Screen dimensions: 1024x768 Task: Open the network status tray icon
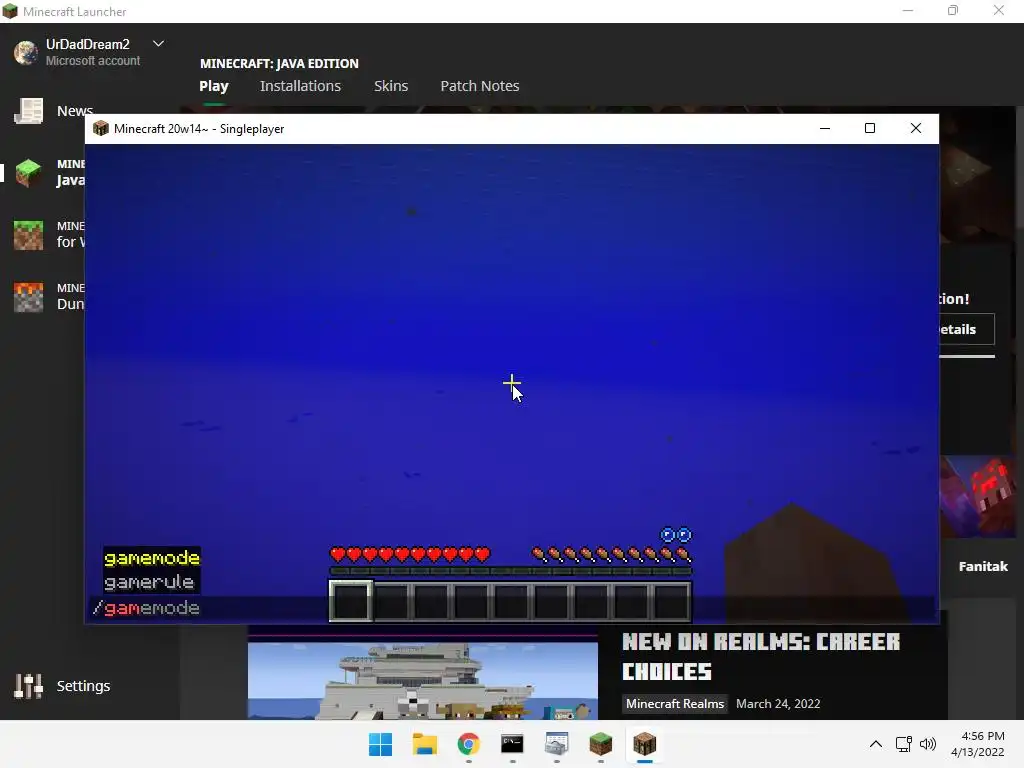click(x=904, y=744)
